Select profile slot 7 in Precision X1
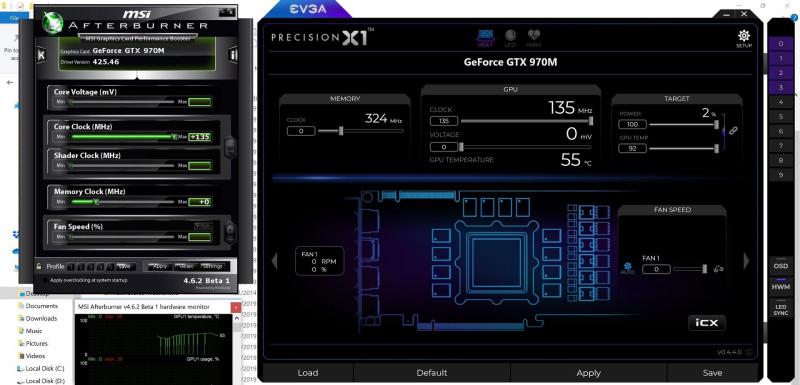800x385 pixels. coord(781,146)
